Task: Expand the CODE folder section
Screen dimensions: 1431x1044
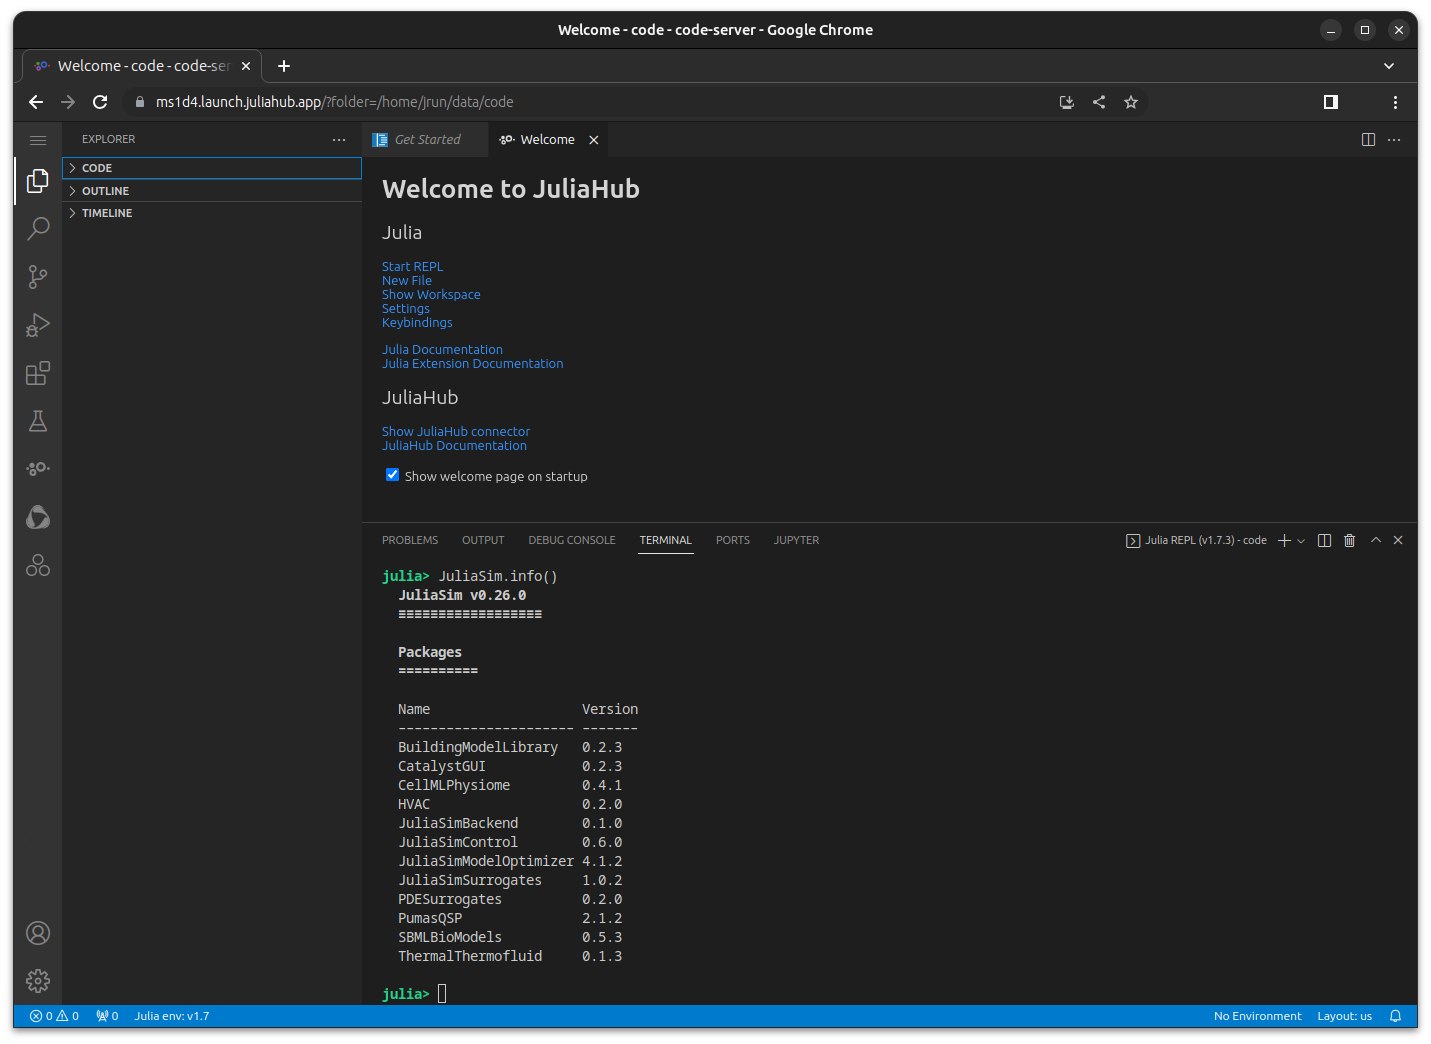Action: point(212,168)
